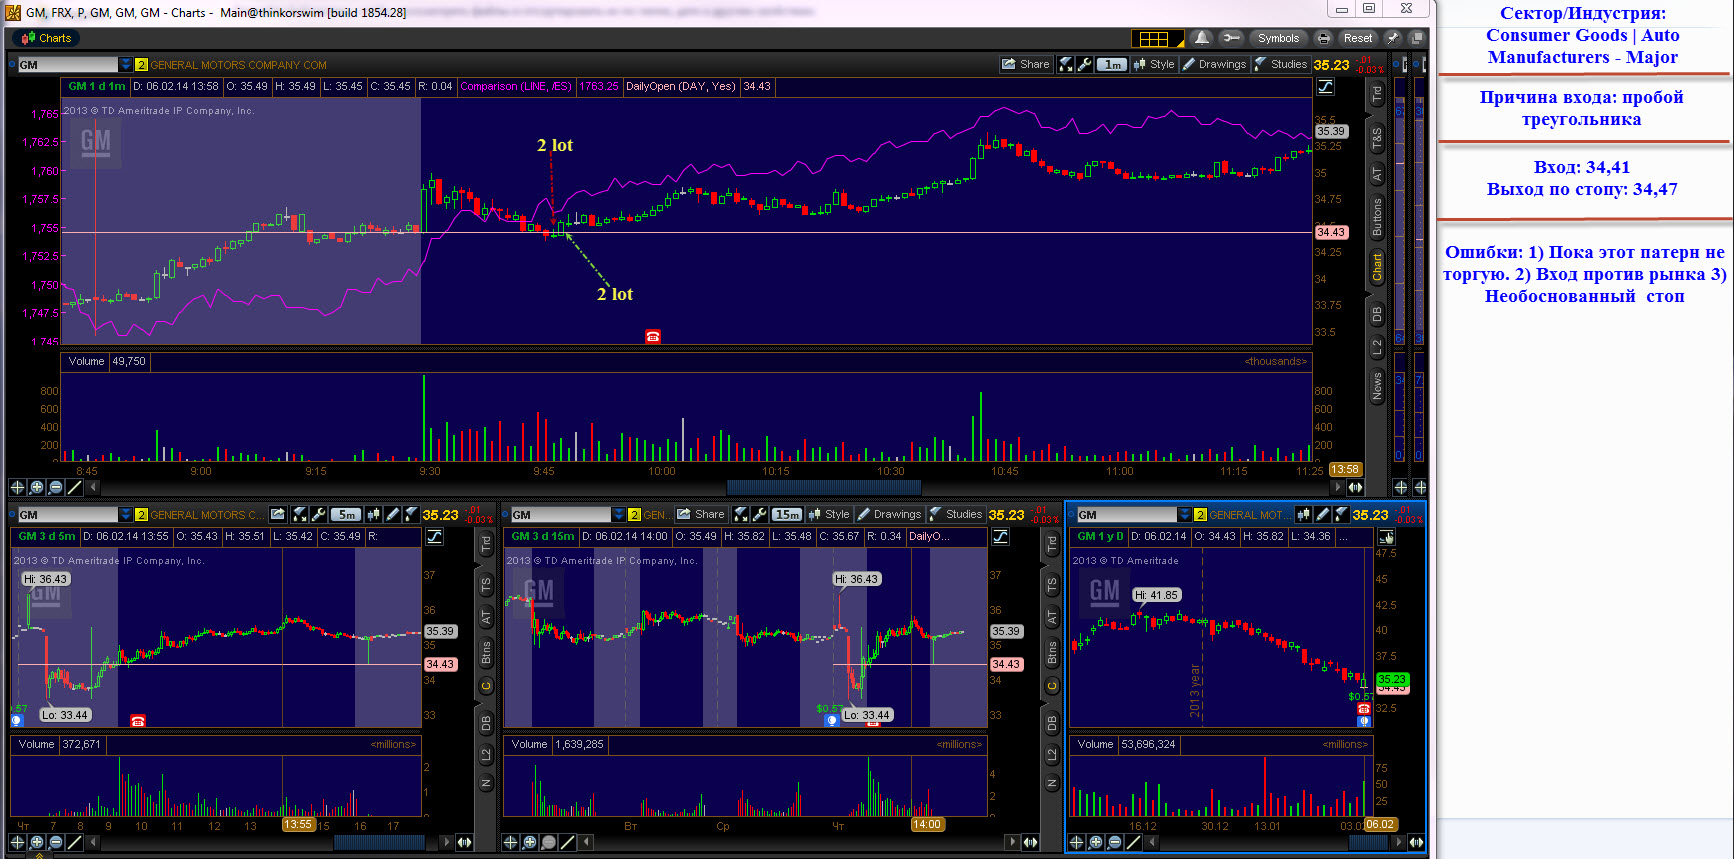Open Drawings menu on 15m chart

(890, 514)
